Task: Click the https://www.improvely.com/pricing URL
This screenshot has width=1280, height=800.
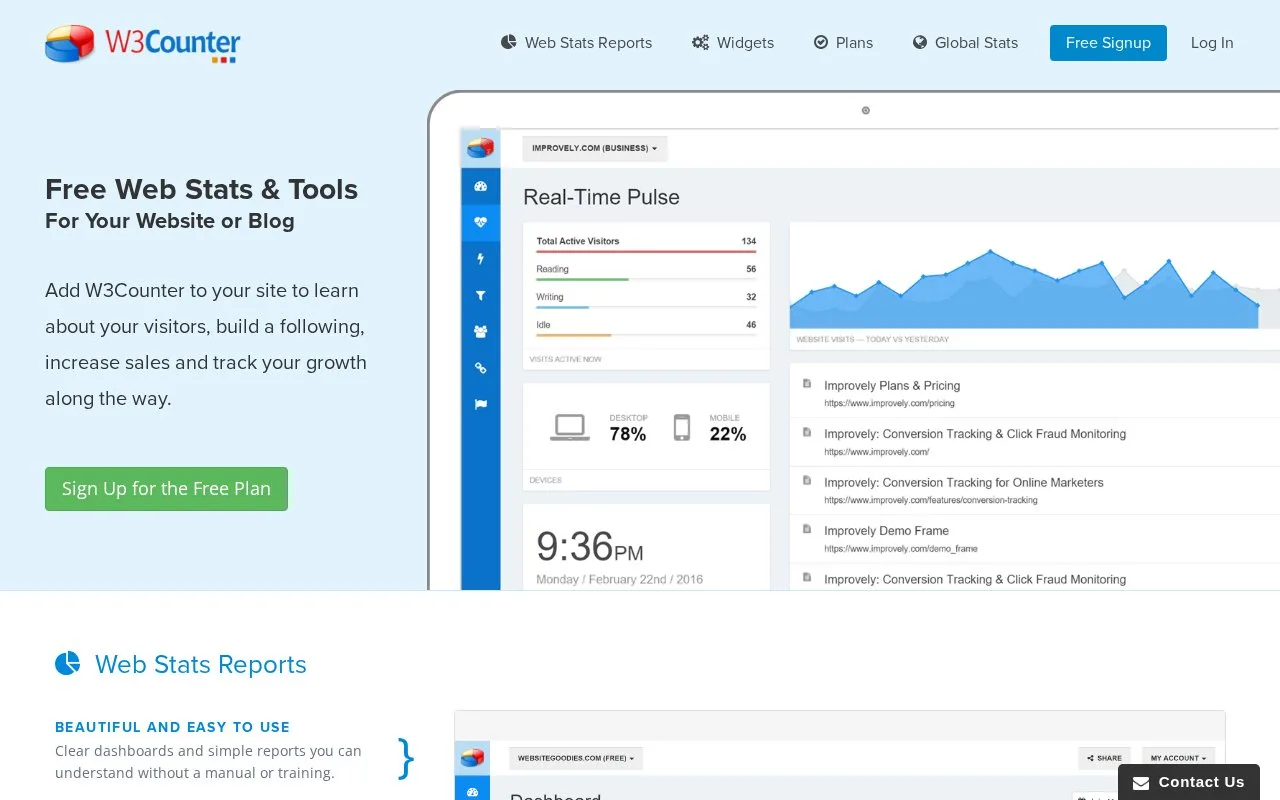Action: click(x=889, y=403)
